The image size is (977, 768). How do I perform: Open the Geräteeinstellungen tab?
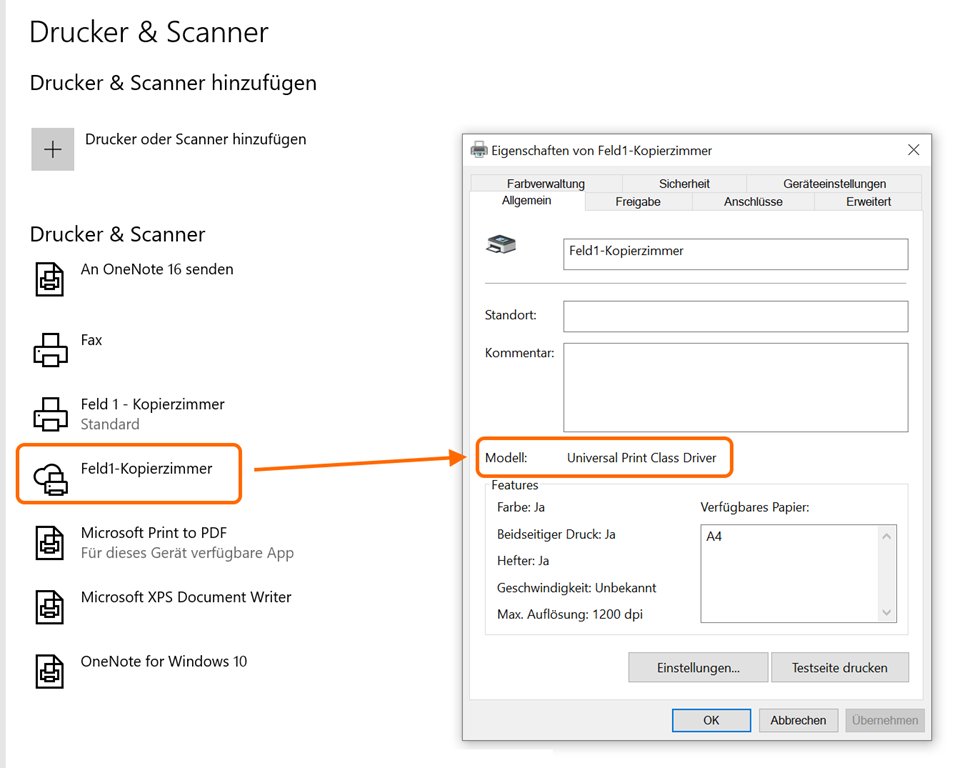click(834, 183)
